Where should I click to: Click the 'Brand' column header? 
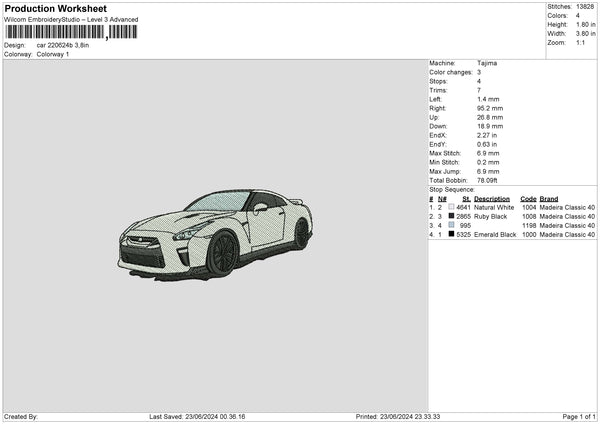[x=549, y=199]
